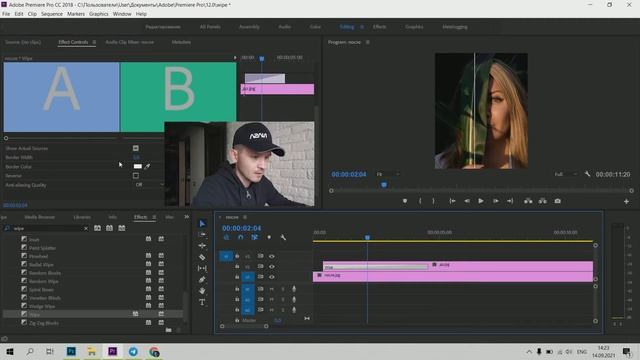Image resolution: width=640 pixels, height=360 pixels.
Task: Switch to the Graphics workspace
Action: click(x=414, y=27)
